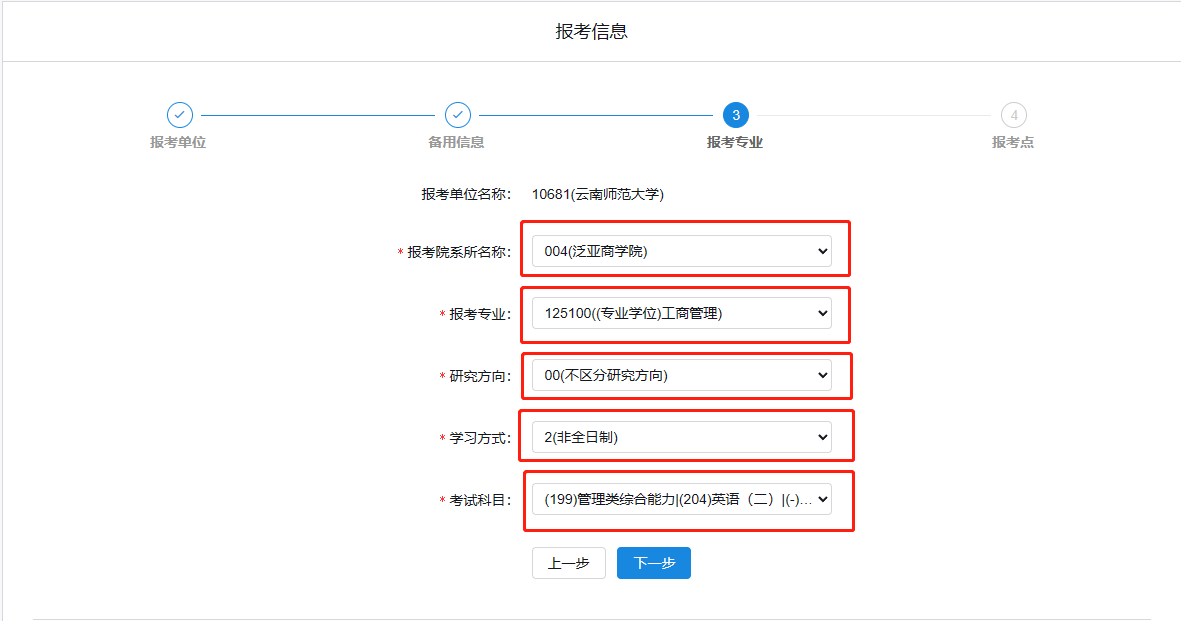Expand the 报考专业 dropdown showing 125100 工商管理
Viewport: 1181px width, 621px height.
click(x=681, y=313)
